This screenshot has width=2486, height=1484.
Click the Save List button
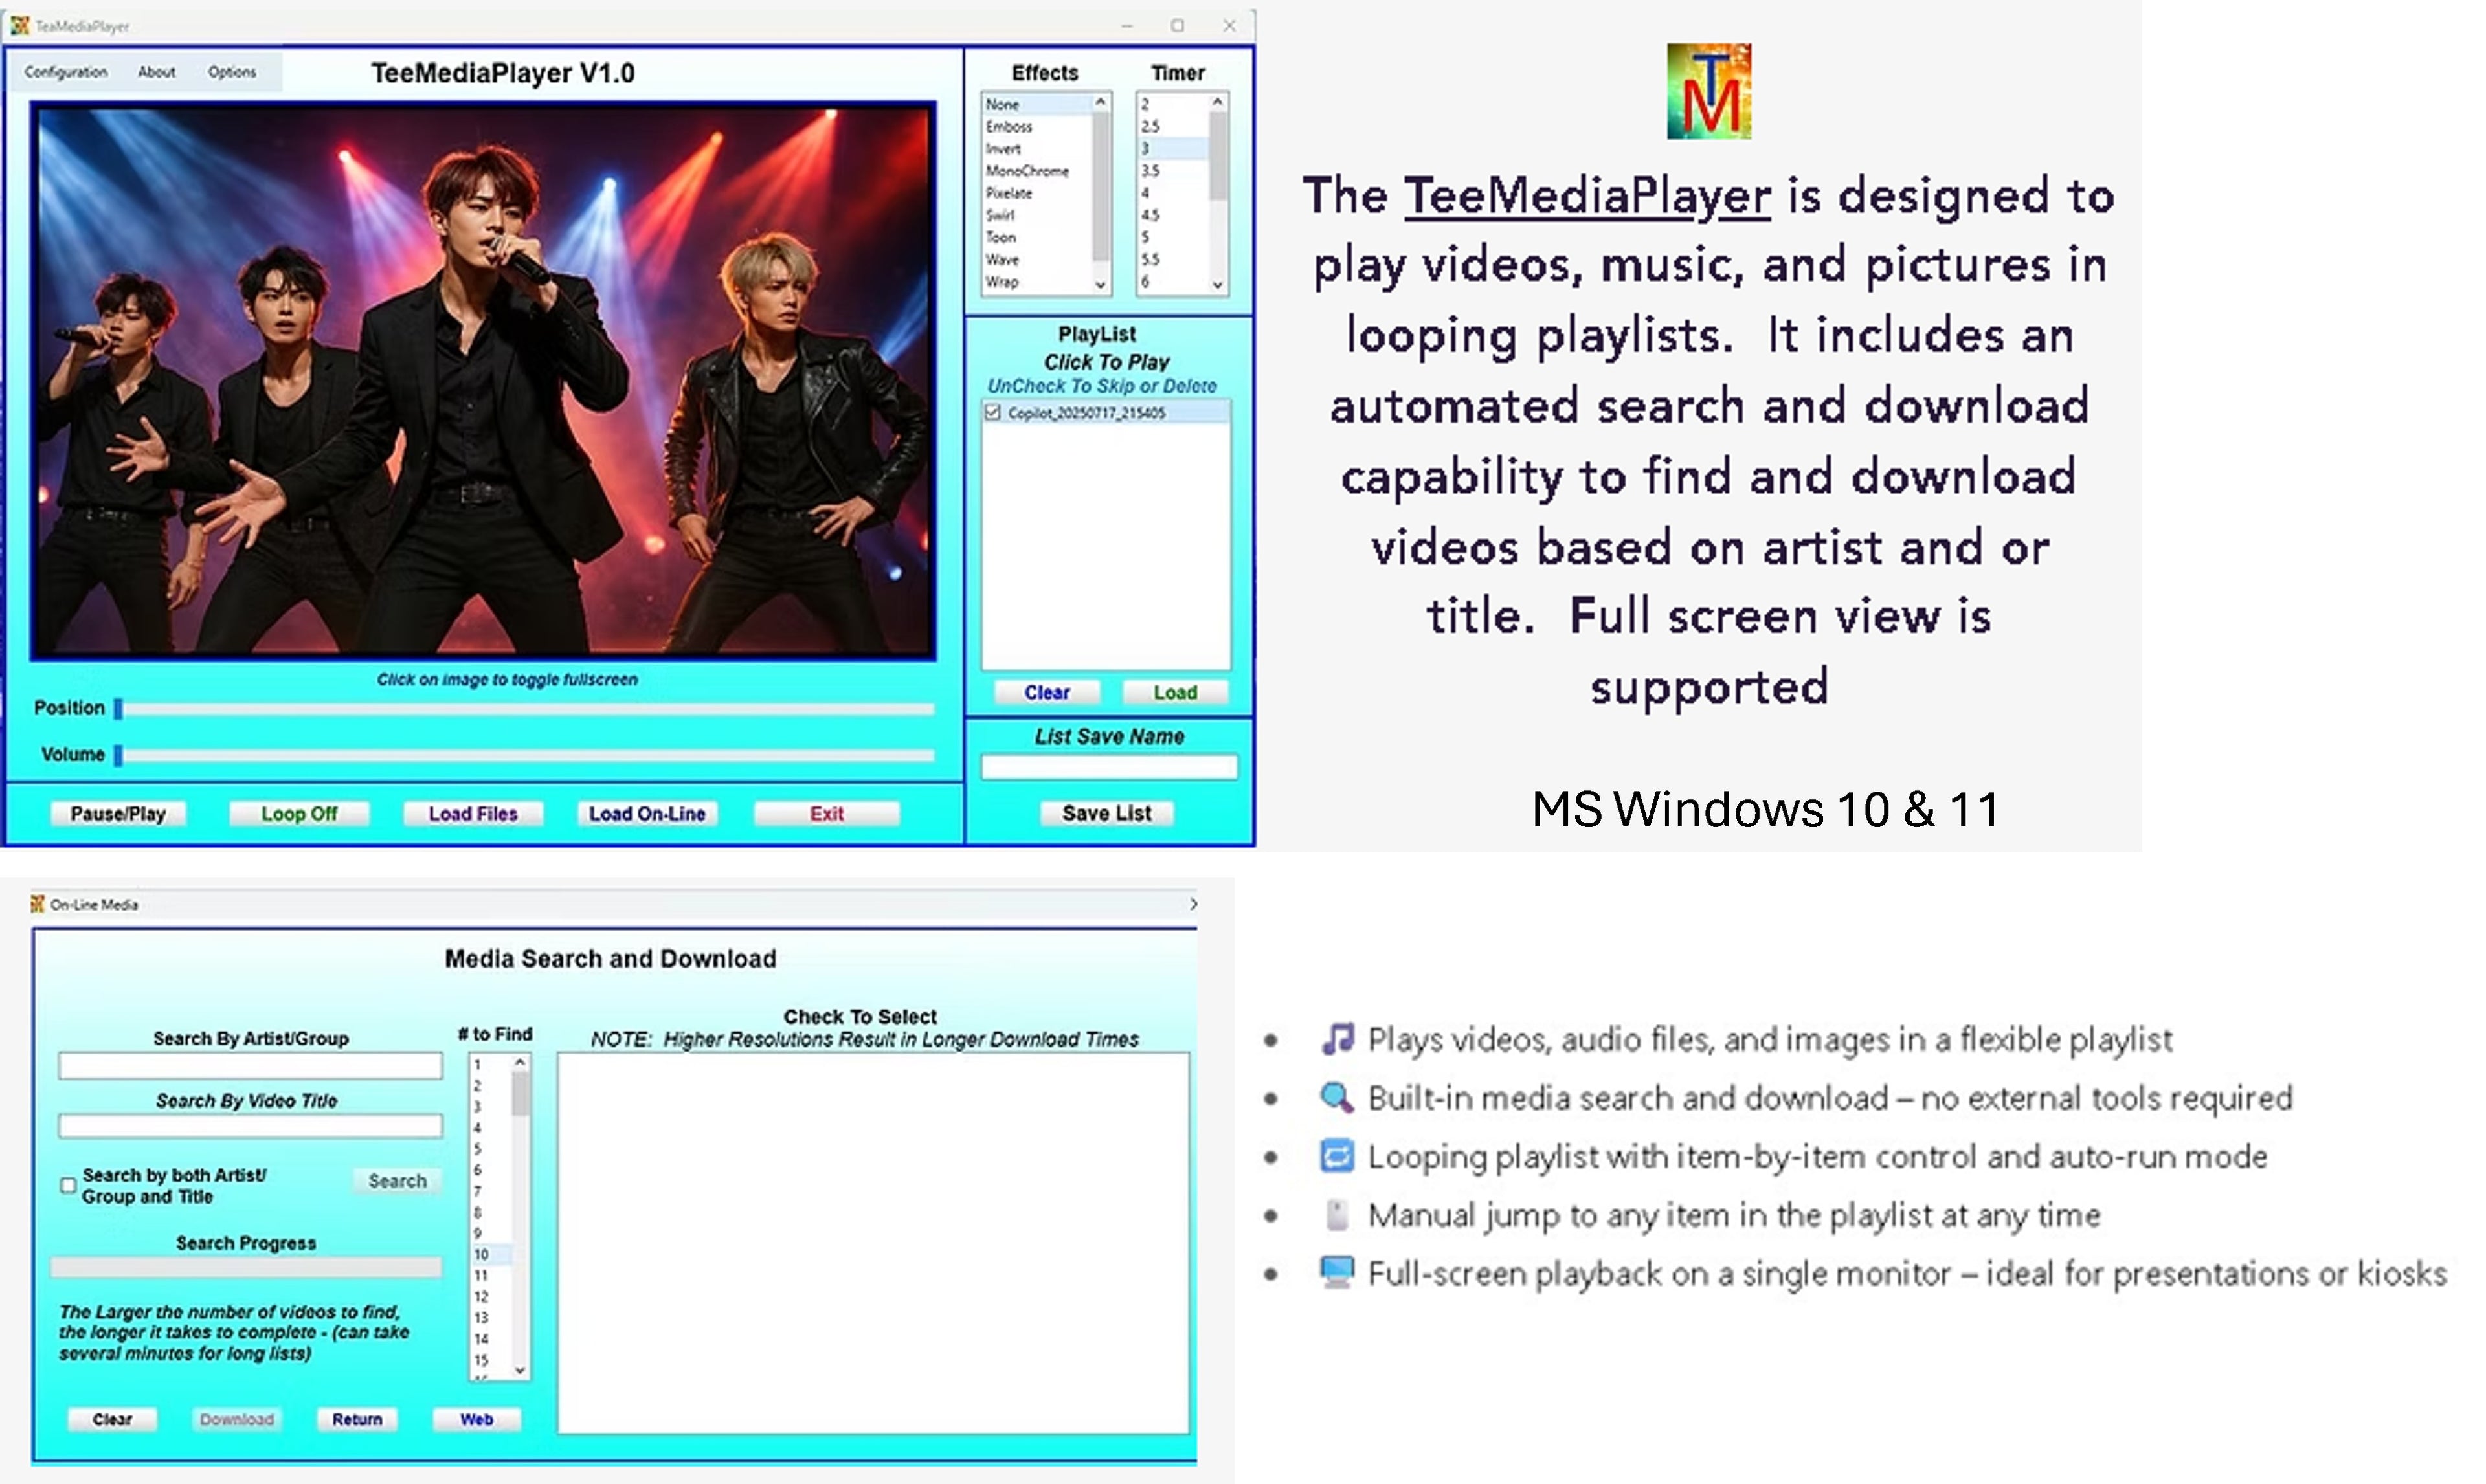coord(1106,813)
